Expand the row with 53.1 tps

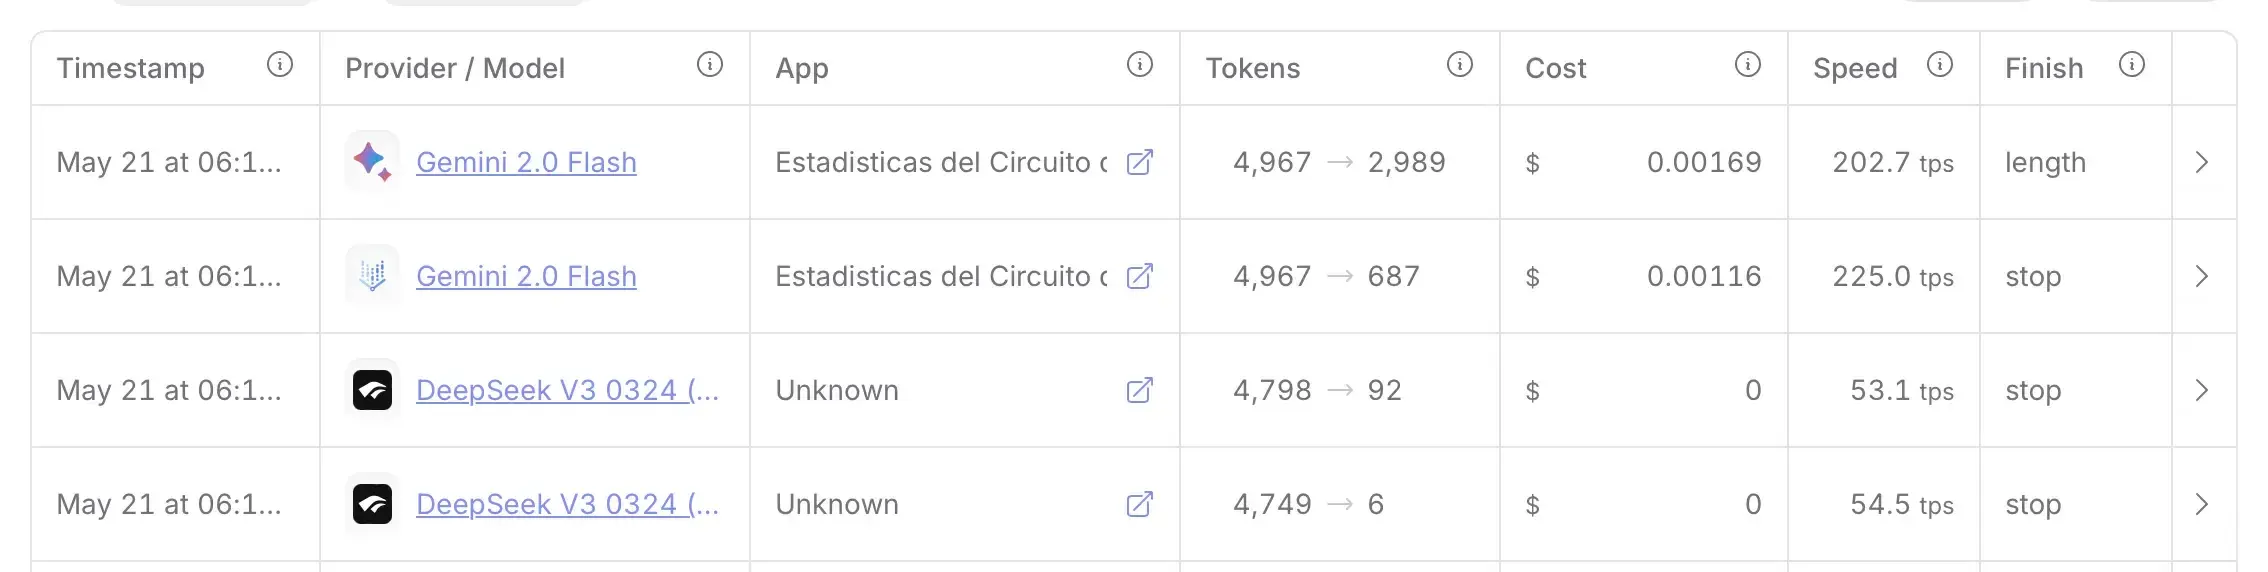coord(2201,390)
